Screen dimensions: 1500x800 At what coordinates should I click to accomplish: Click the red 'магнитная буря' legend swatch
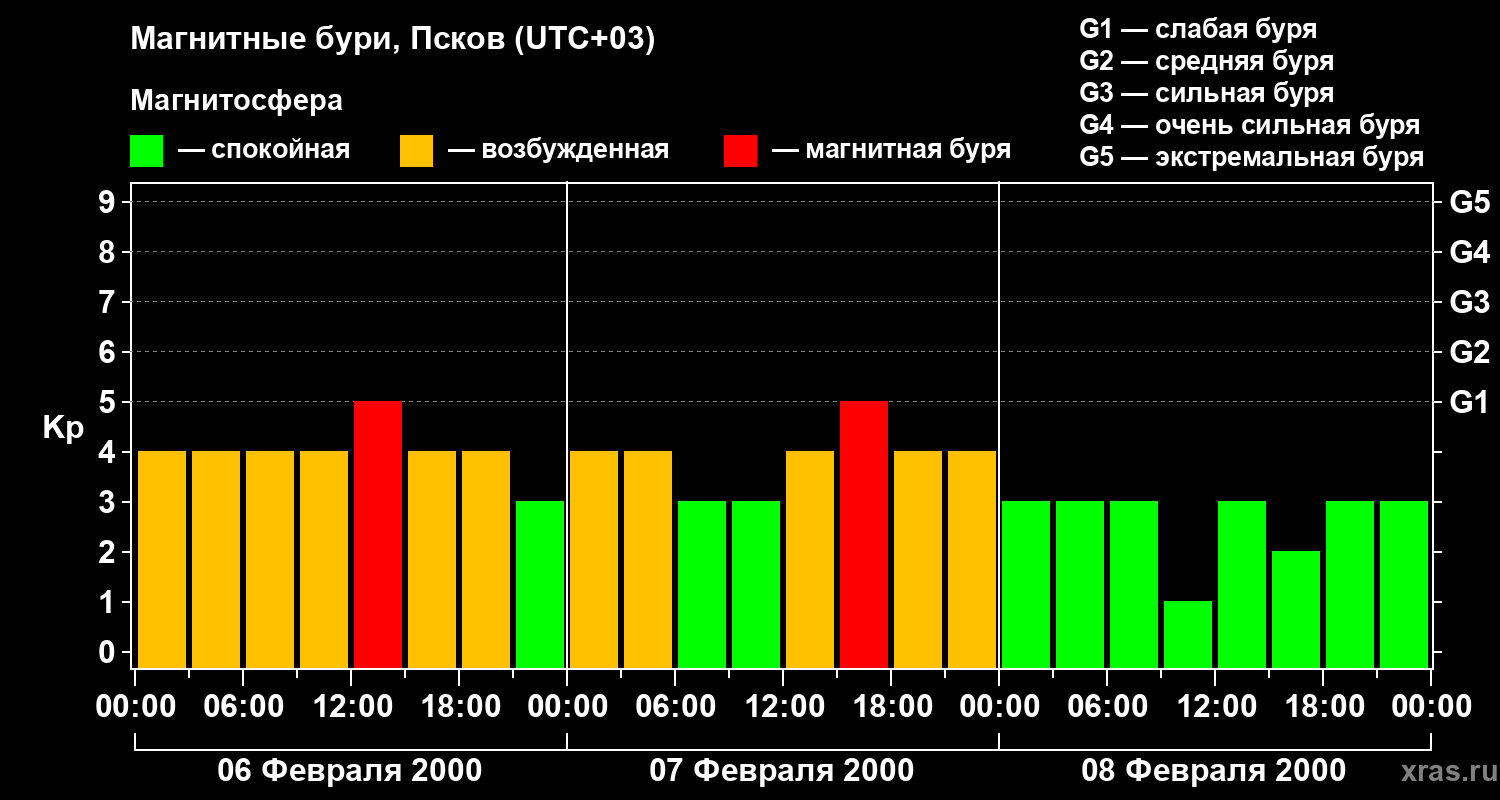tap(740, 151)
